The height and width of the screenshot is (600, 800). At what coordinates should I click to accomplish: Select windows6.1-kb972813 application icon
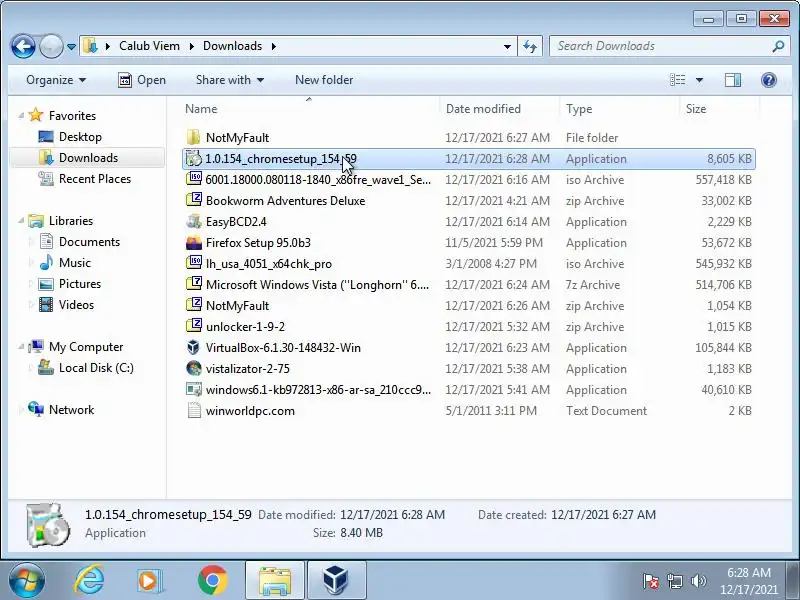(193, 389)
